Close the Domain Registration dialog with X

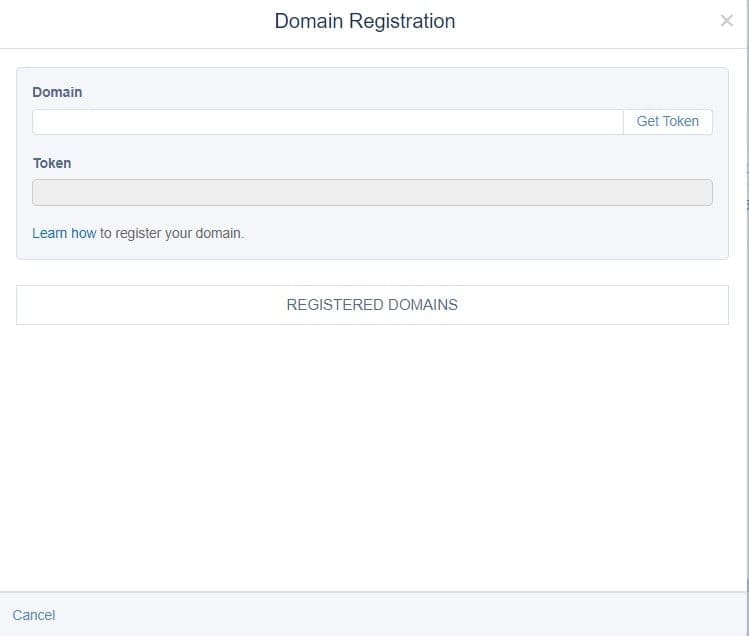coord(726,21)
